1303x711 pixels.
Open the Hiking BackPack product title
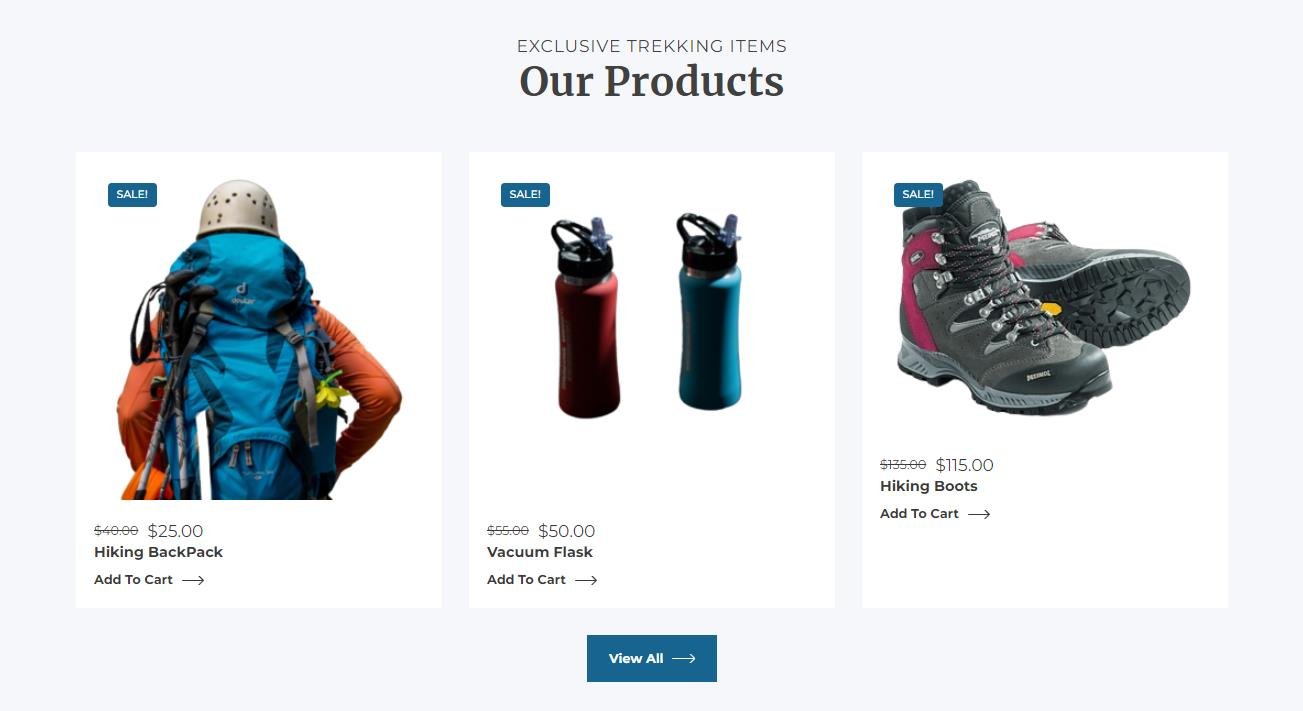tap(158, 552)
